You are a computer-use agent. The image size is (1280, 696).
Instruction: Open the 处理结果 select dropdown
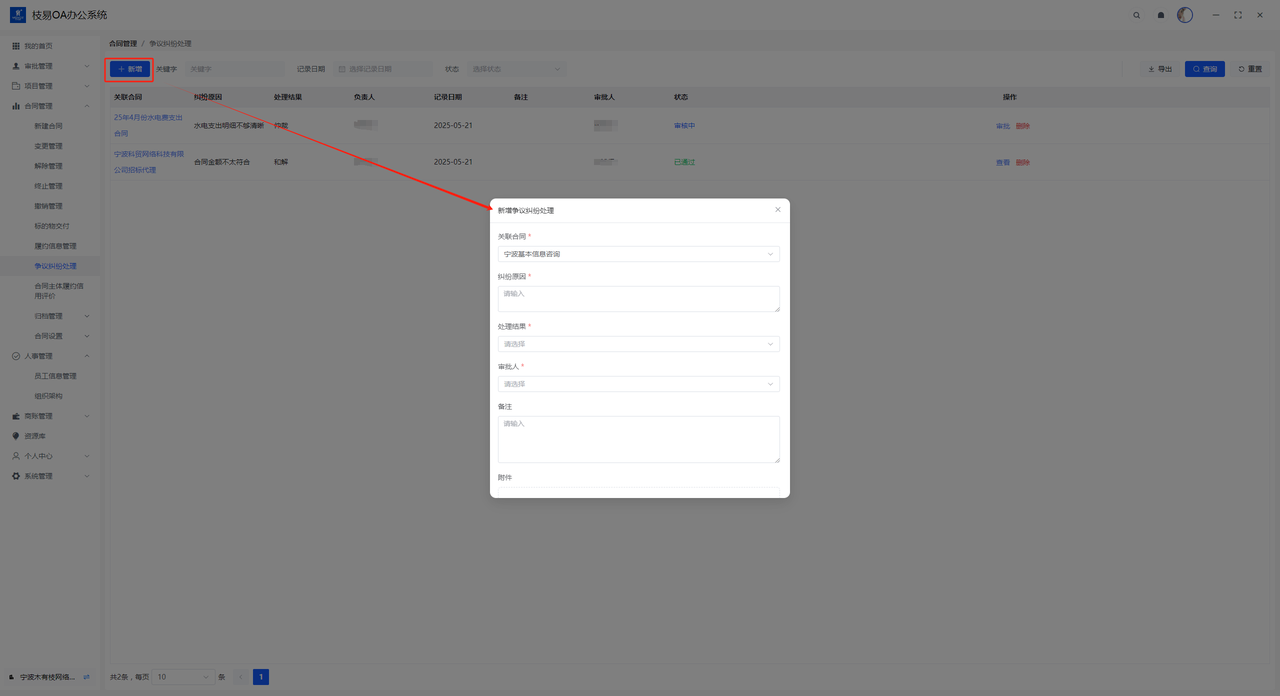coord(638,344)
